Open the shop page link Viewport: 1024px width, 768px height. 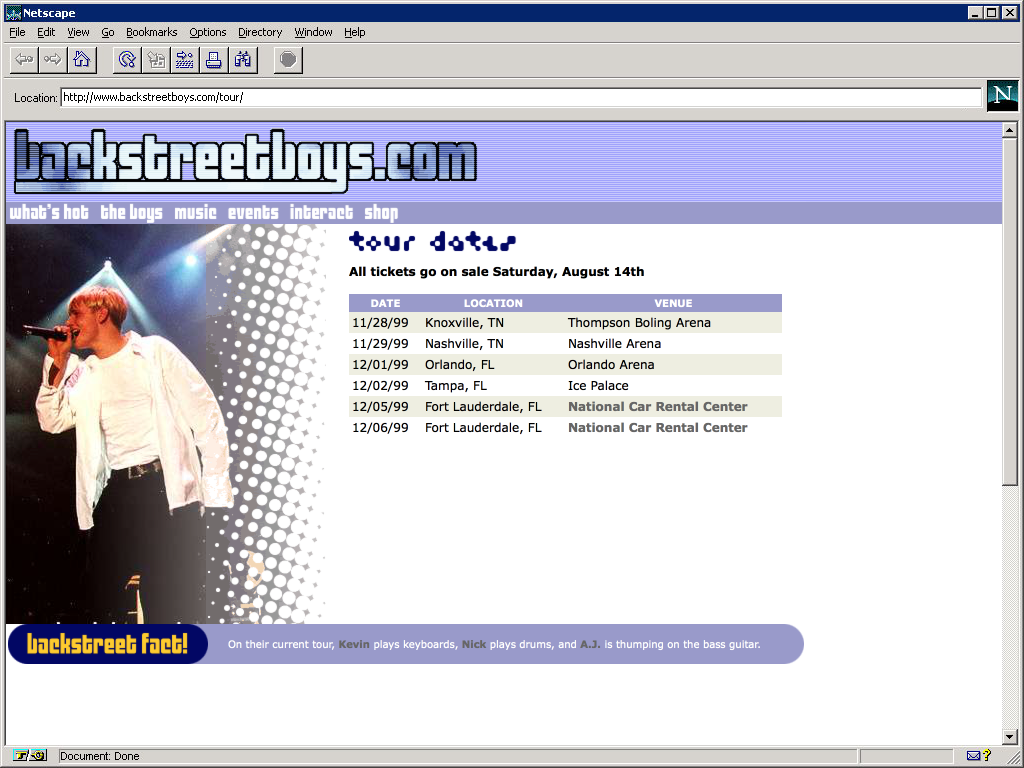point(381,212)
